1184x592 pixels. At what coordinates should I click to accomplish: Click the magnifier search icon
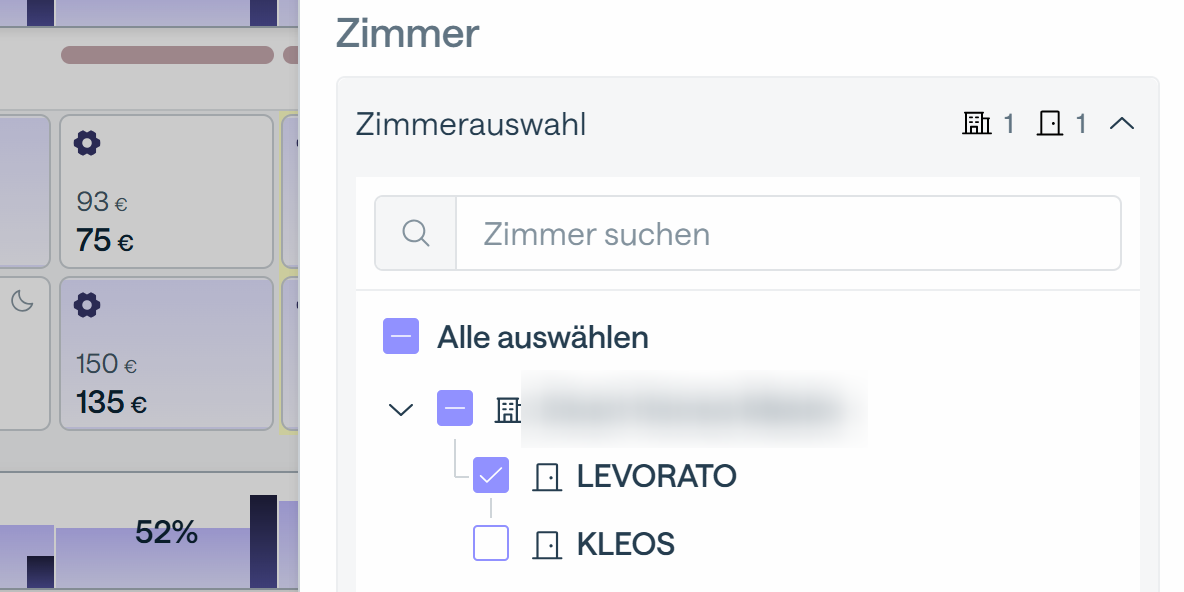(x=415, y=234)
